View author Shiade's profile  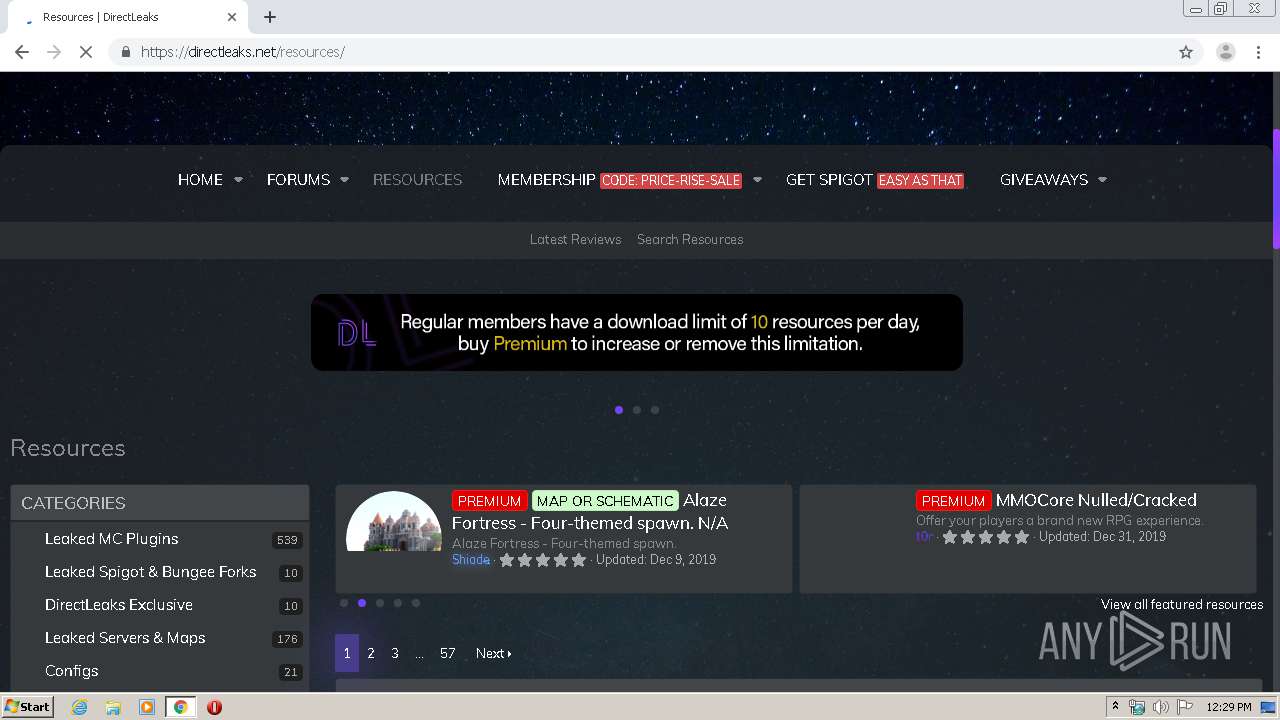pyautogui.click(x=471, y=560)
